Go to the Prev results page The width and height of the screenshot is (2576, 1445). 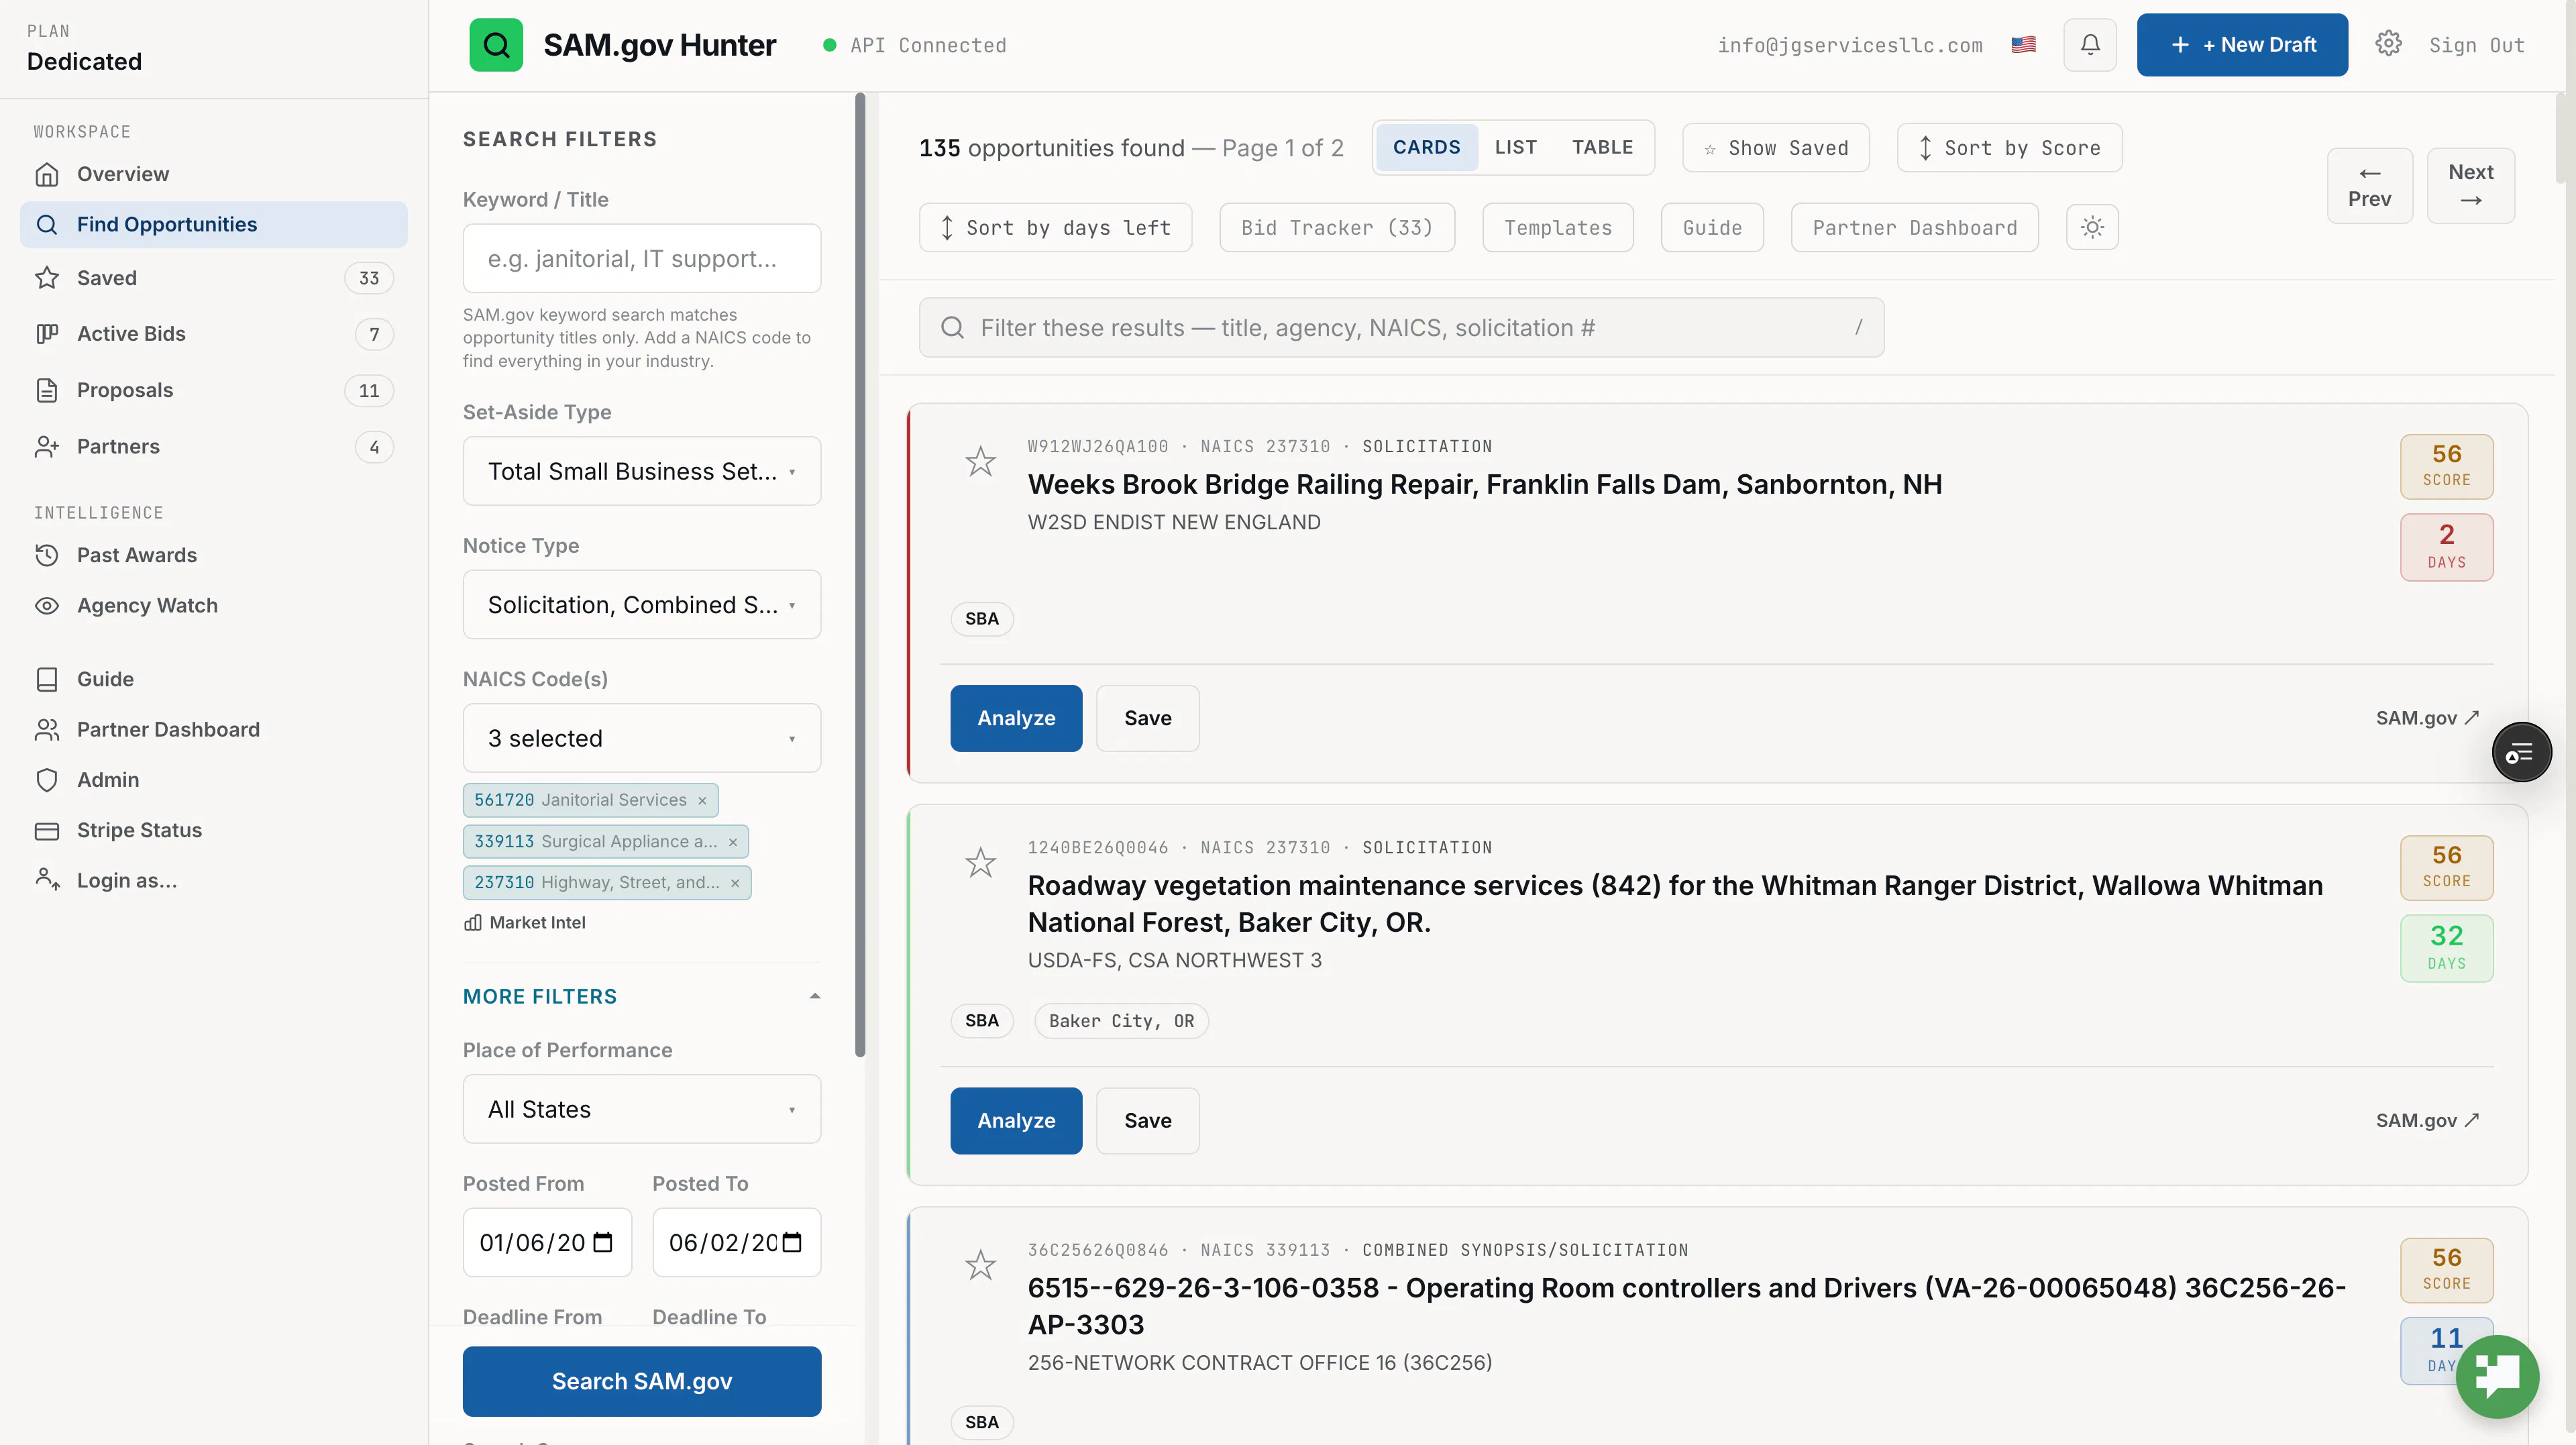(x=2370, y=186)
